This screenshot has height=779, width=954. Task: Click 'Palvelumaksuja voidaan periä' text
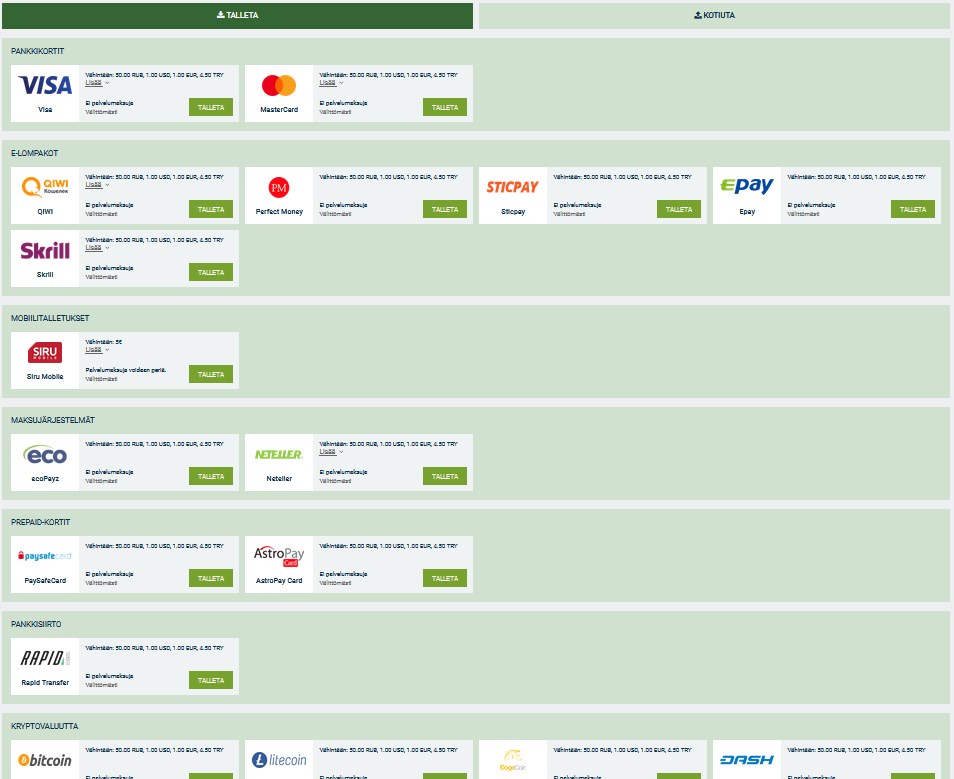[x=125, y=369]
